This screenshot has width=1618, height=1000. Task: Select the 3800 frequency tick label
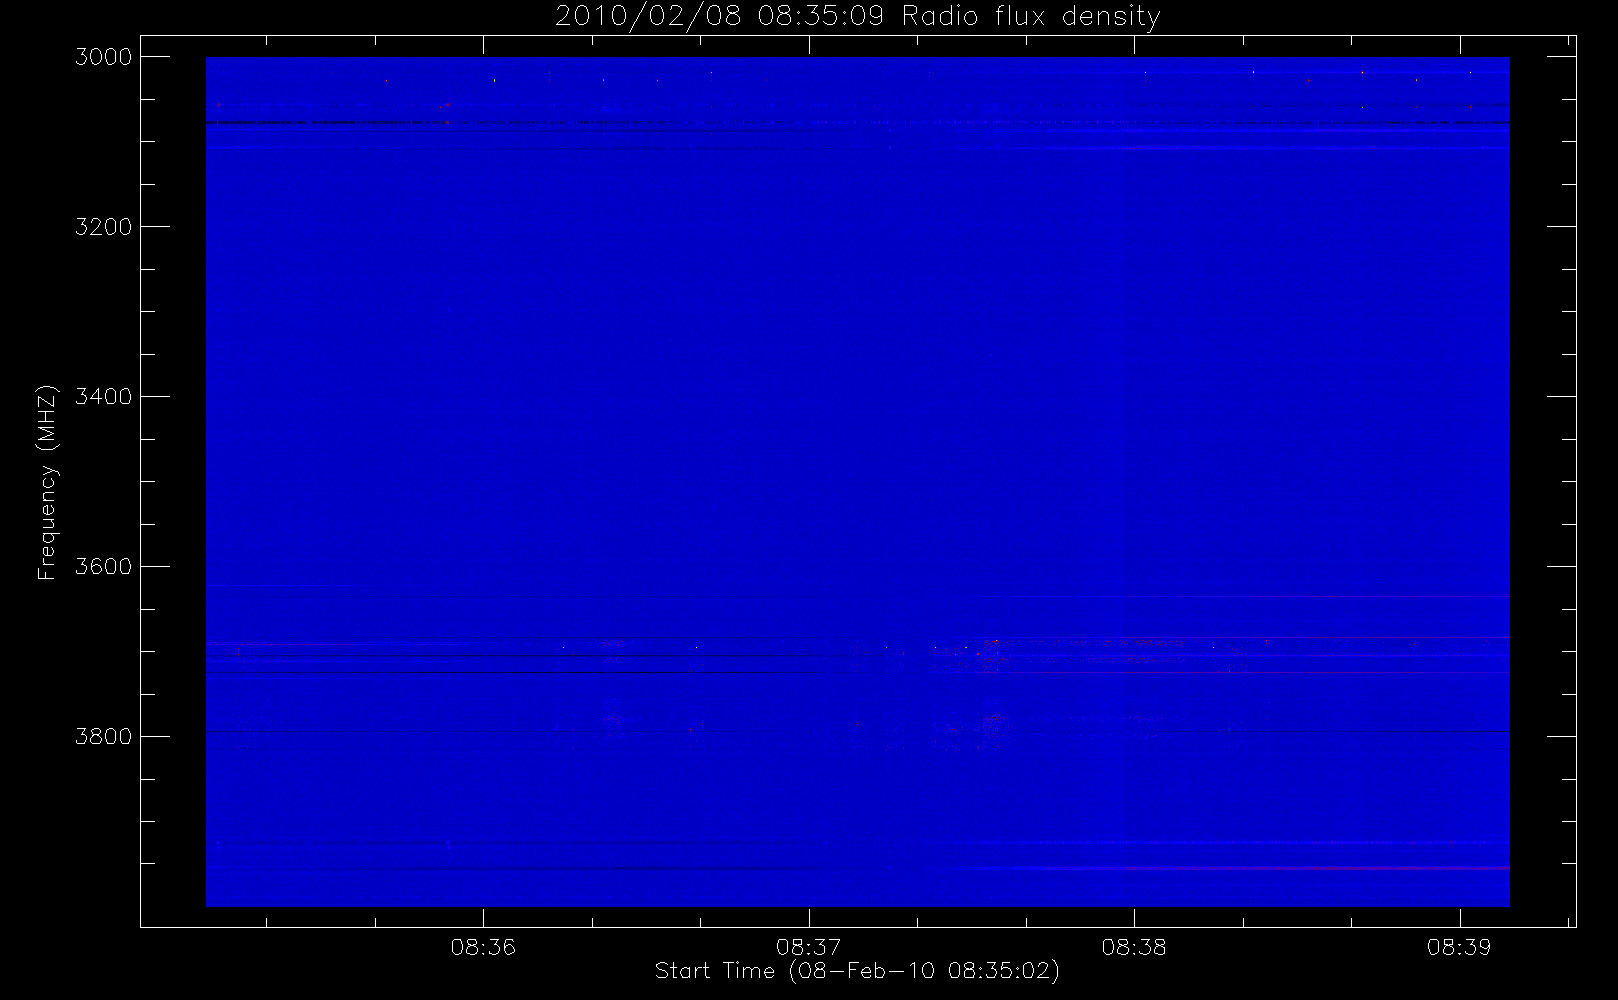click(x=104, y=737)
